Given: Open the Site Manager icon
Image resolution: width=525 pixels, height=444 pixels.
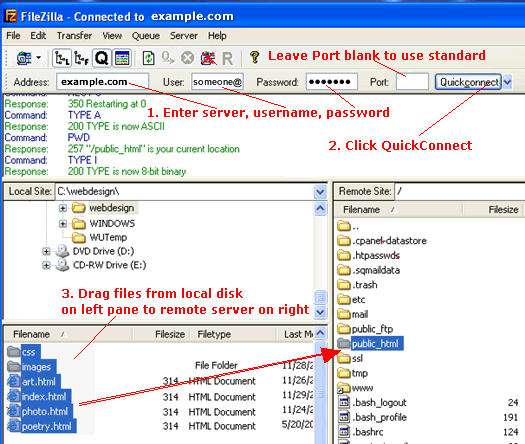Looking at the screenshot, I should (x=24, y=58).
